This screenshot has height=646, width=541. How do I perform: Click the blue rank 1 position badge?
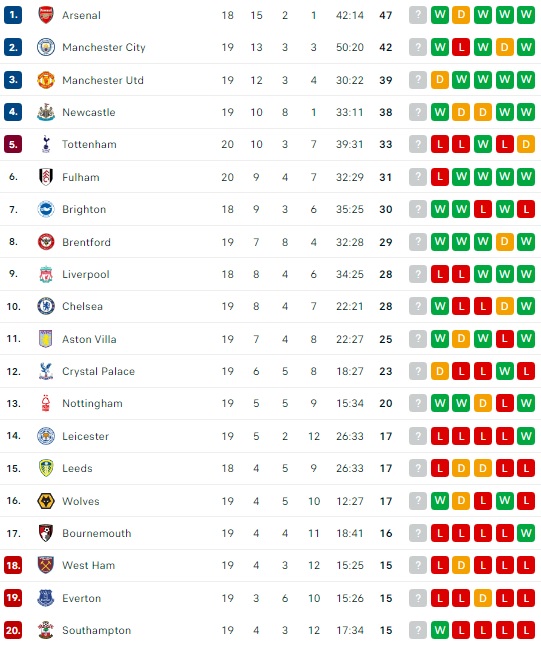pos(13,15)
